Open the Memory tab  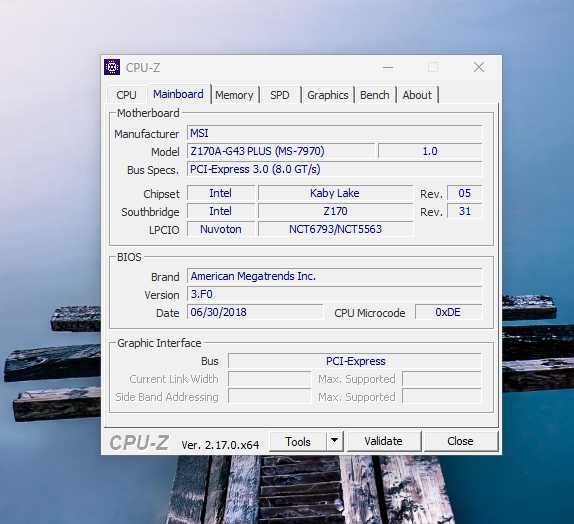click(x=234, y=95)
